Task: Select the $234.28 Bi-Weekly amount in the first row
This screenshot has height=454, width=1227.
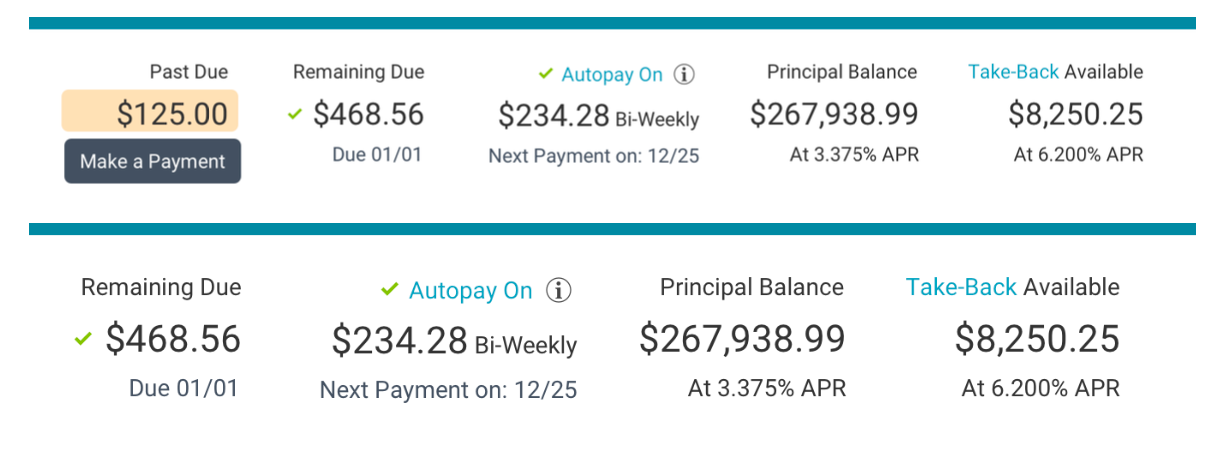Action: click(598, 115)
